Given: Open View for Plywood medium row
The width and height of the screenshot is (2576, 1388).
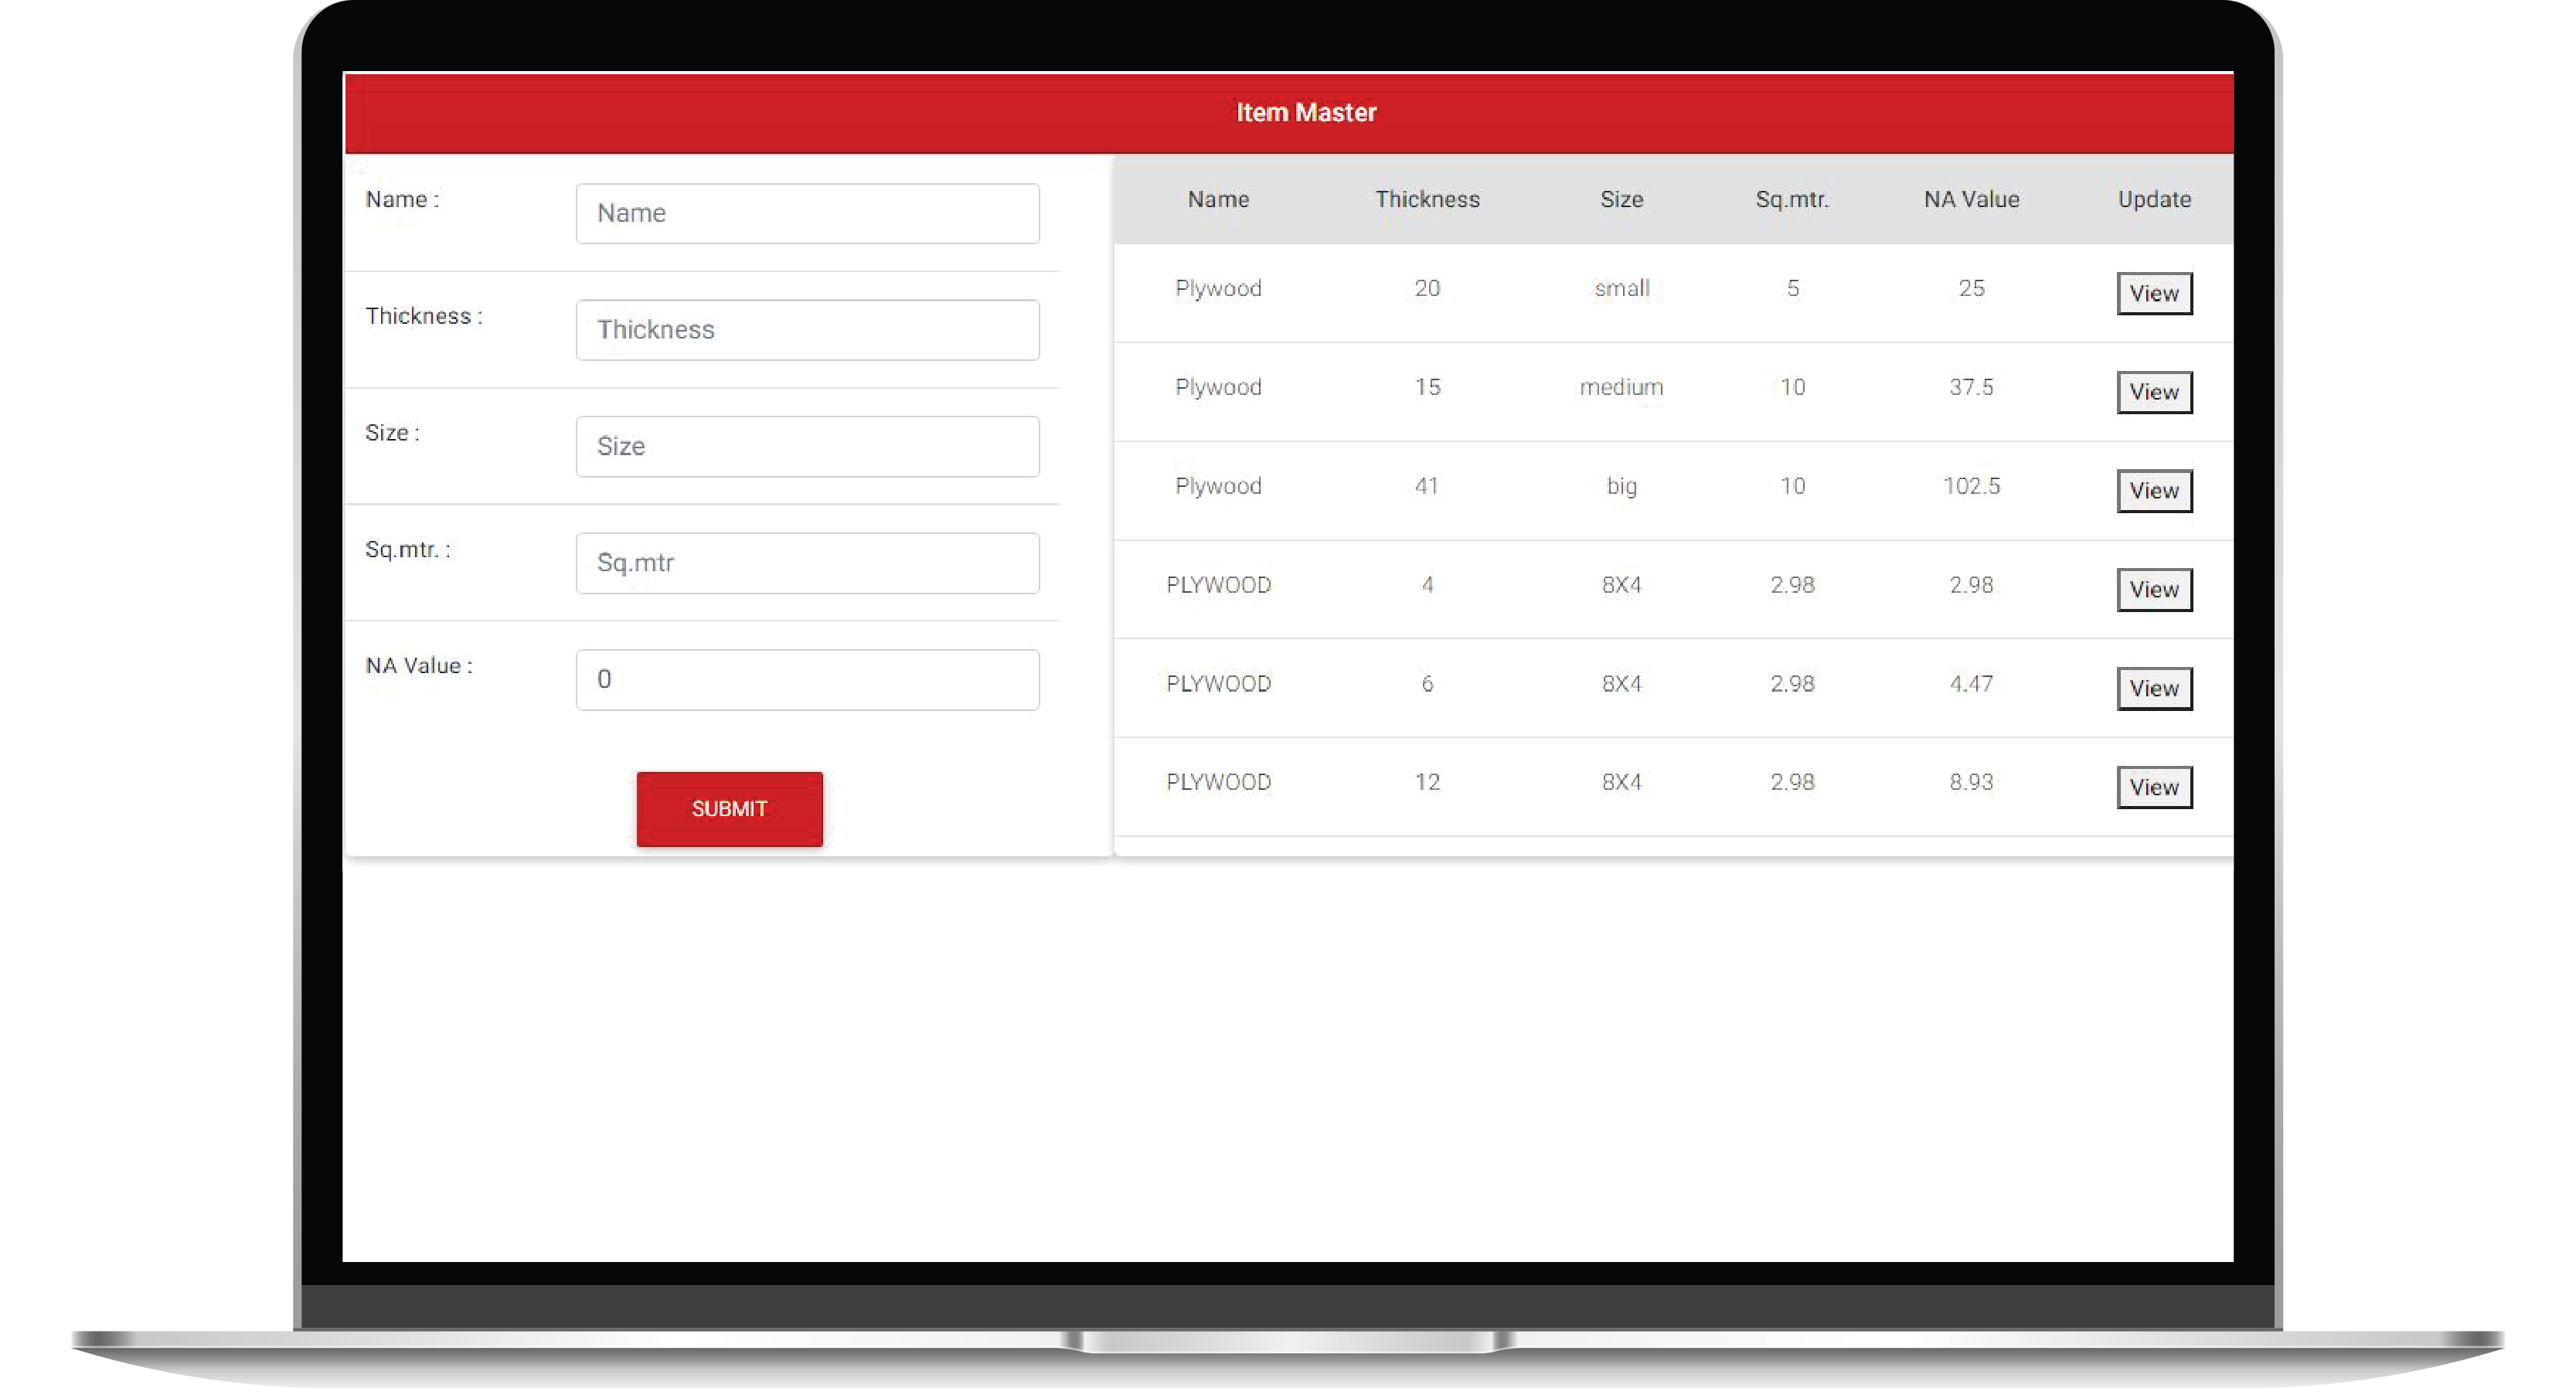Looking at the screenshot, I should (2153, 392).
